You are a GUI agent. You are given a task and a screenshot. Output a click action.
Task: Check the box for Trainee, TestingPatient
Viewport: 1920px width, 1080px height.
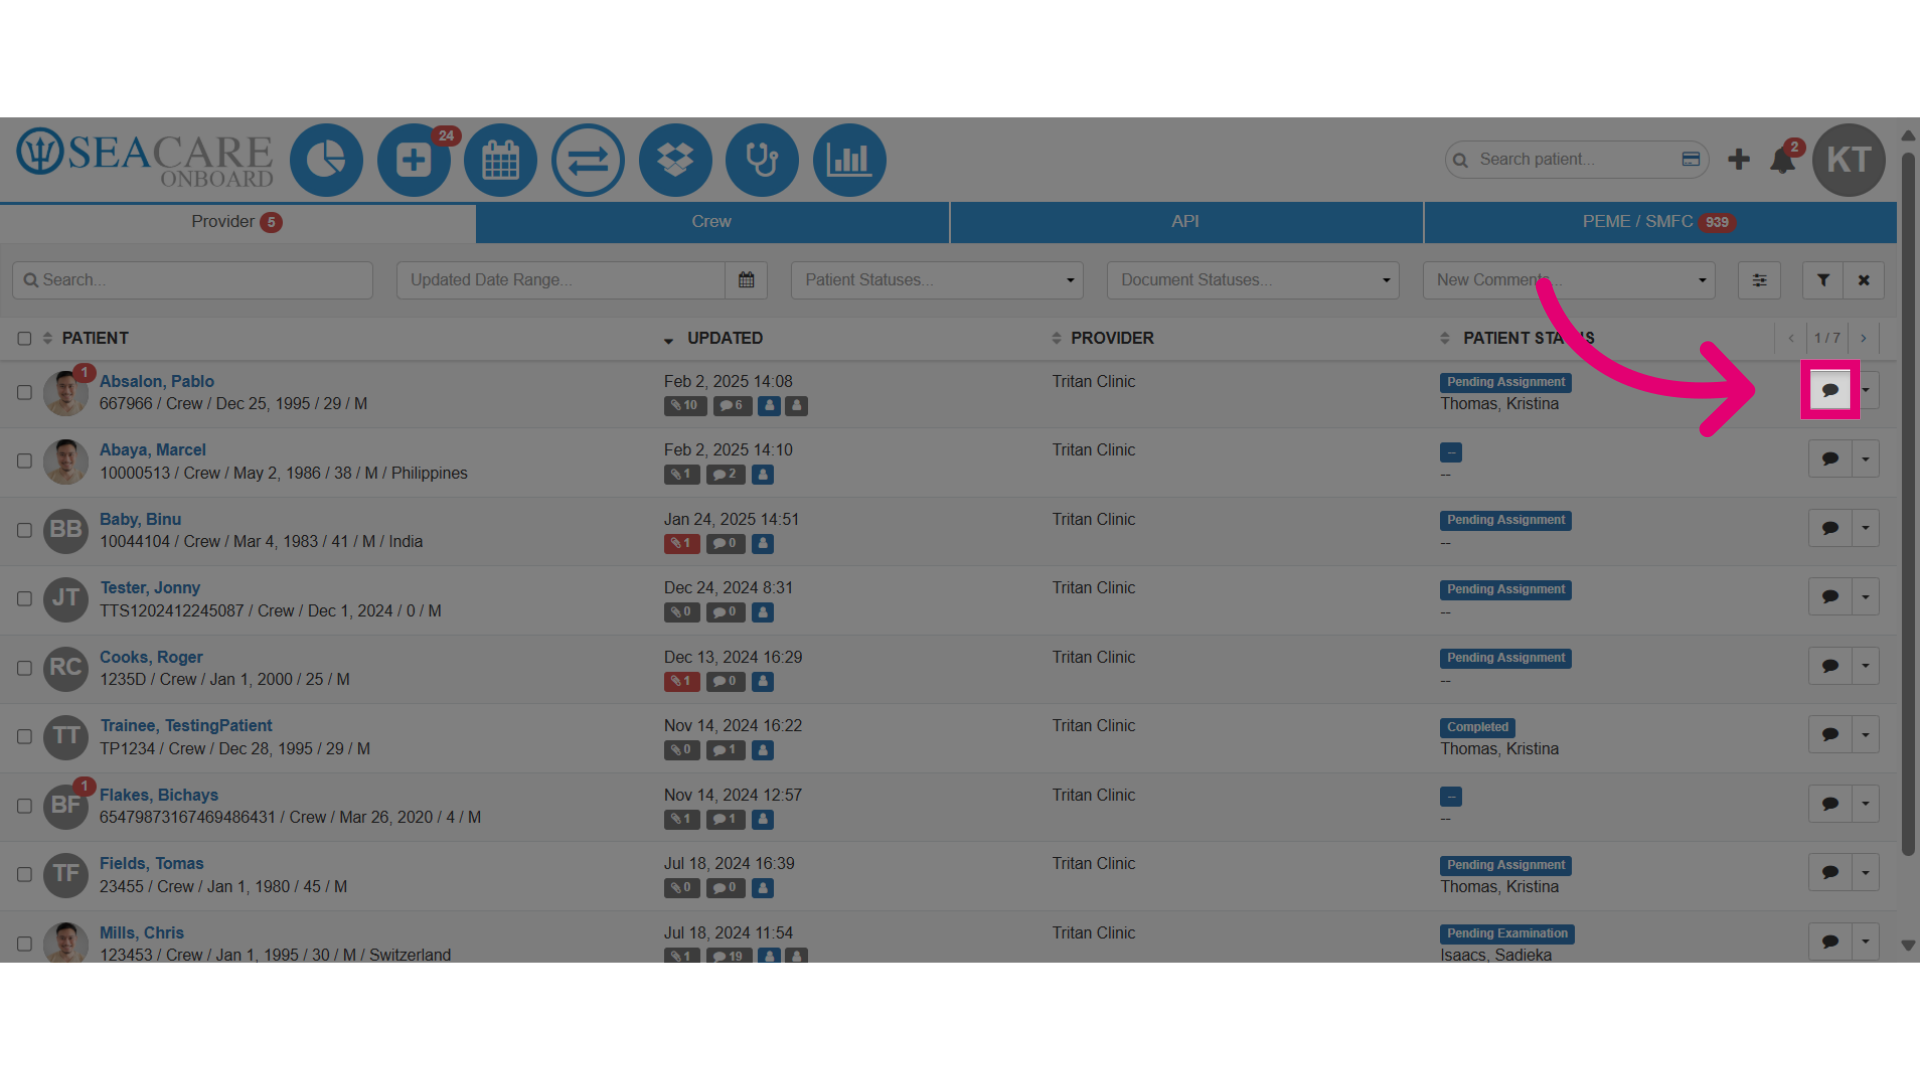click(x=24, y=737)
